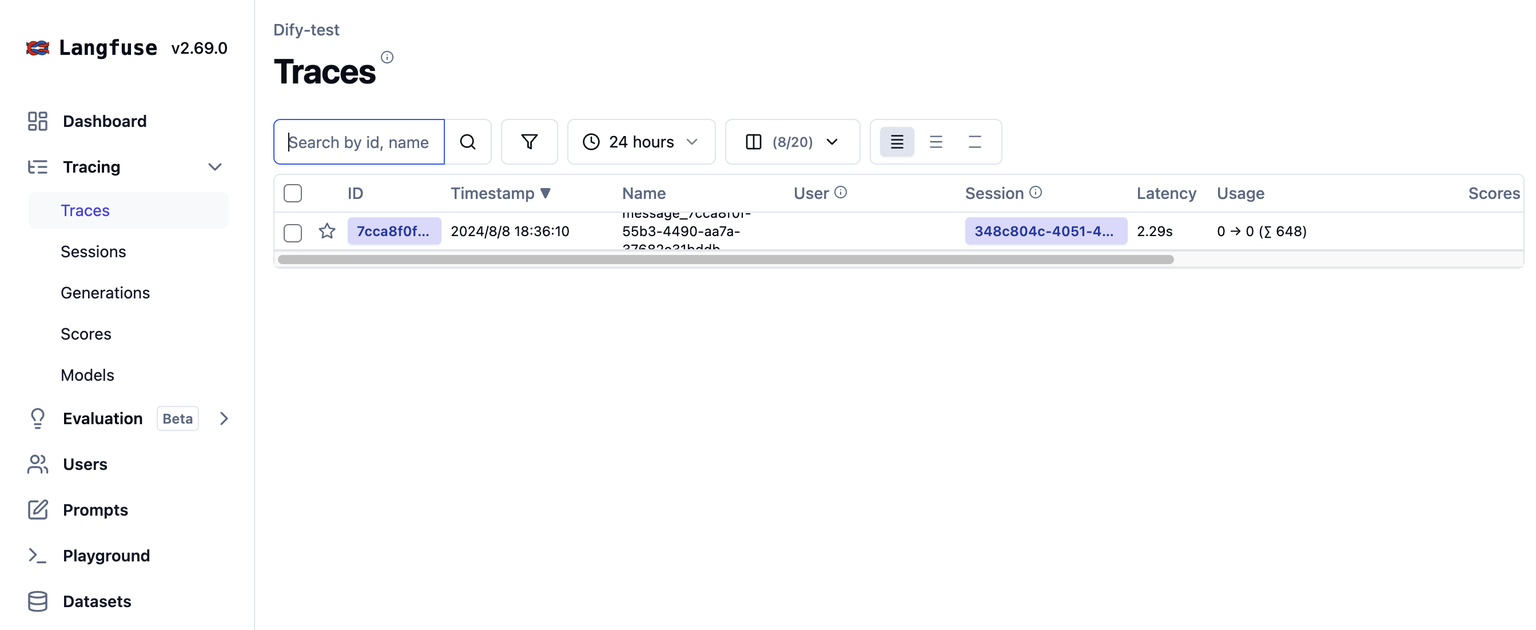
Task: Click the search magnifier icon button
Action: [468, 142]
